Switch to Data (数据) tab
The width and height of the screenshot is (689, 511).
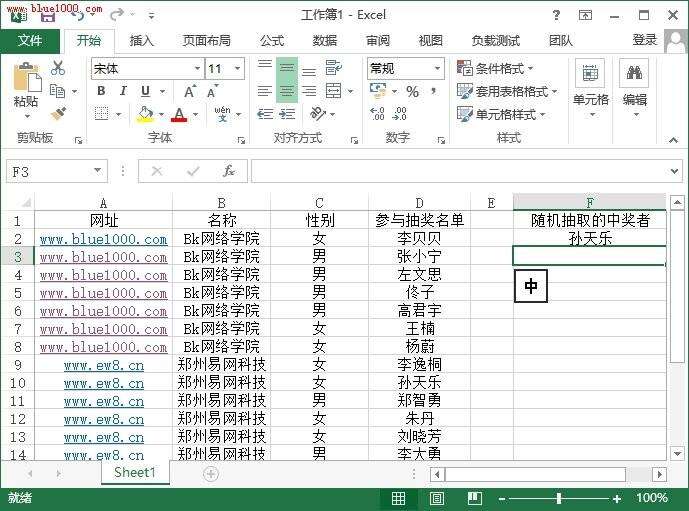[x=325, y=41]
